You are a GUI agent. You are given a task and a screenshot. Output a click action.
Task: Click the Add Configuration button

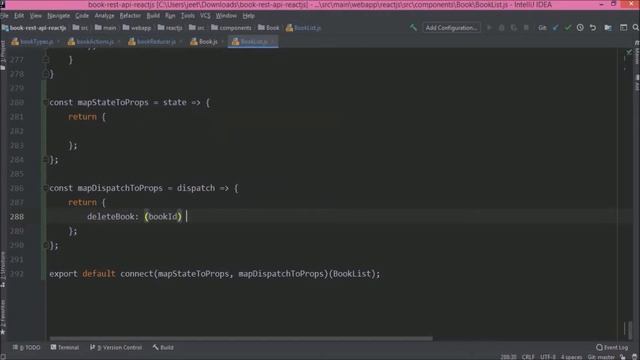[451, 28]
